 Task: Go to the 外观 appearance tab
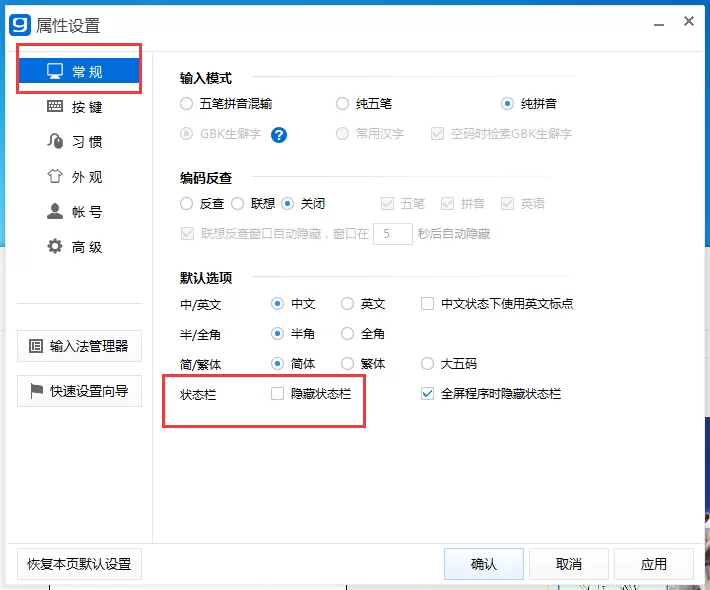point(75,177)
